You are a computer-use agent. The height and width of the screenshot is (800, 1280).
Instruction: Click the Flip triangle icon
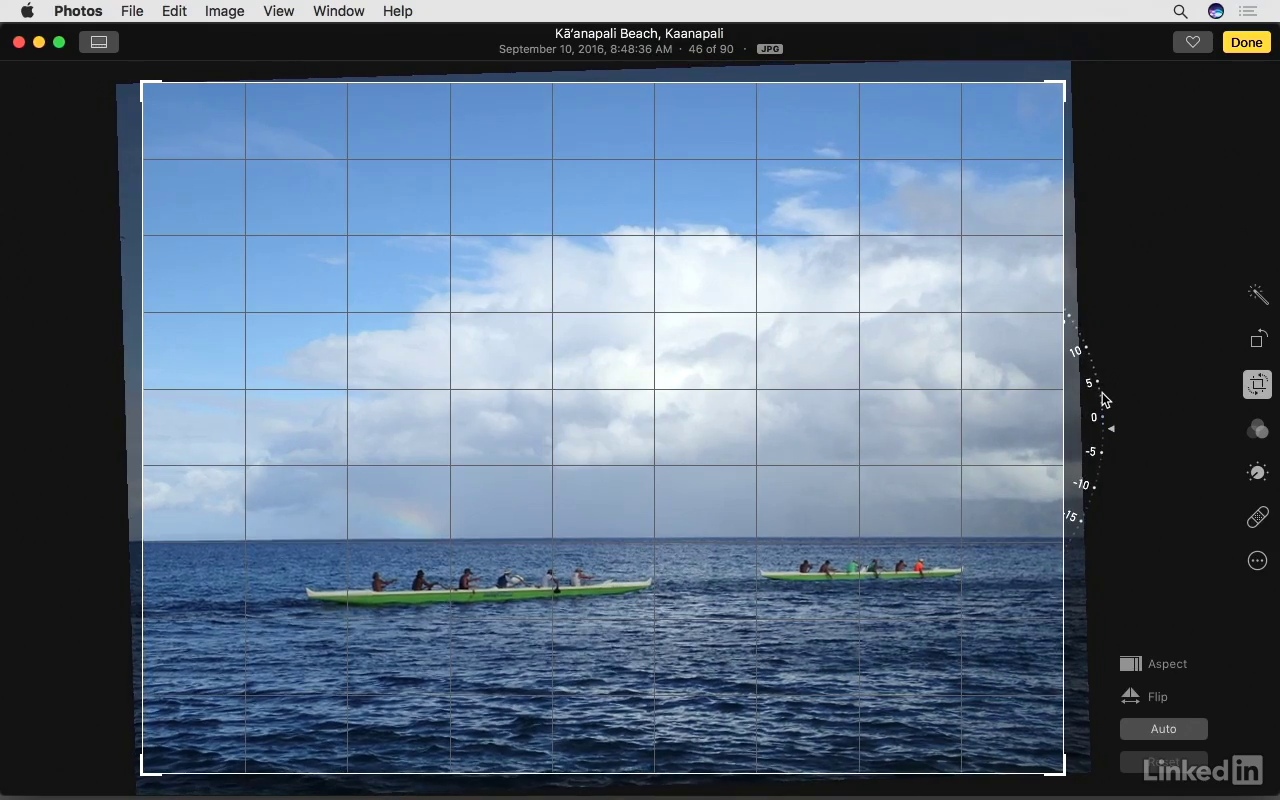click(1130, 696)
